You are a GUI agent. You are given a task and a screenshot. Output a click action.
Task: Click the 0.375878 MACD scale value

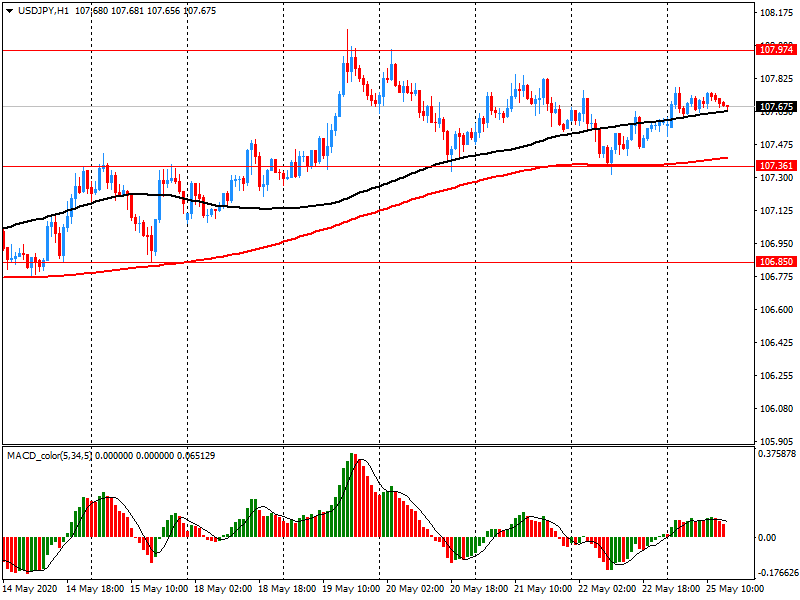click(777, 452)
